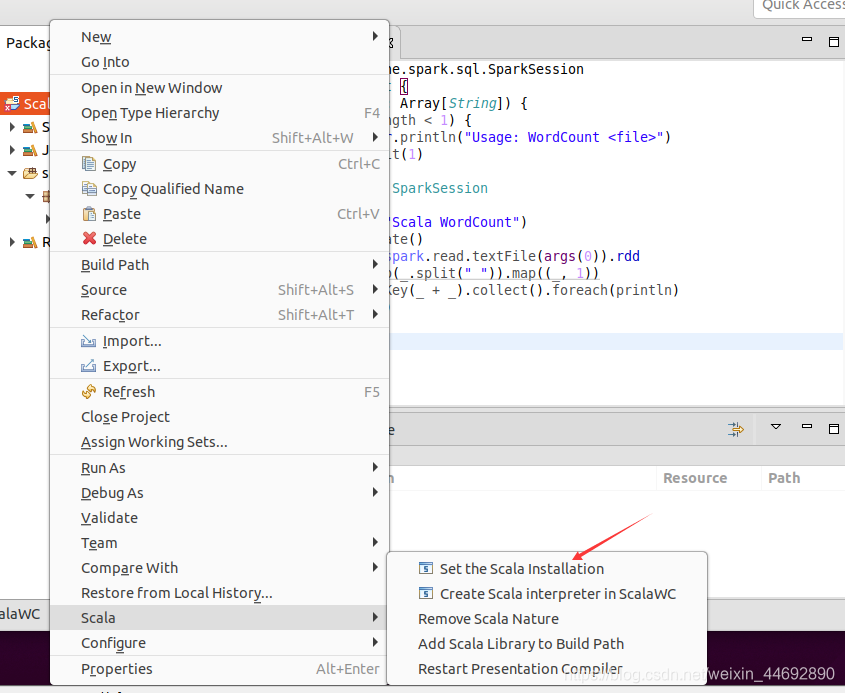Expand the Refactor submenu
Screen dimensions: 845x693
pyautogui.click(x=375, y=314)
